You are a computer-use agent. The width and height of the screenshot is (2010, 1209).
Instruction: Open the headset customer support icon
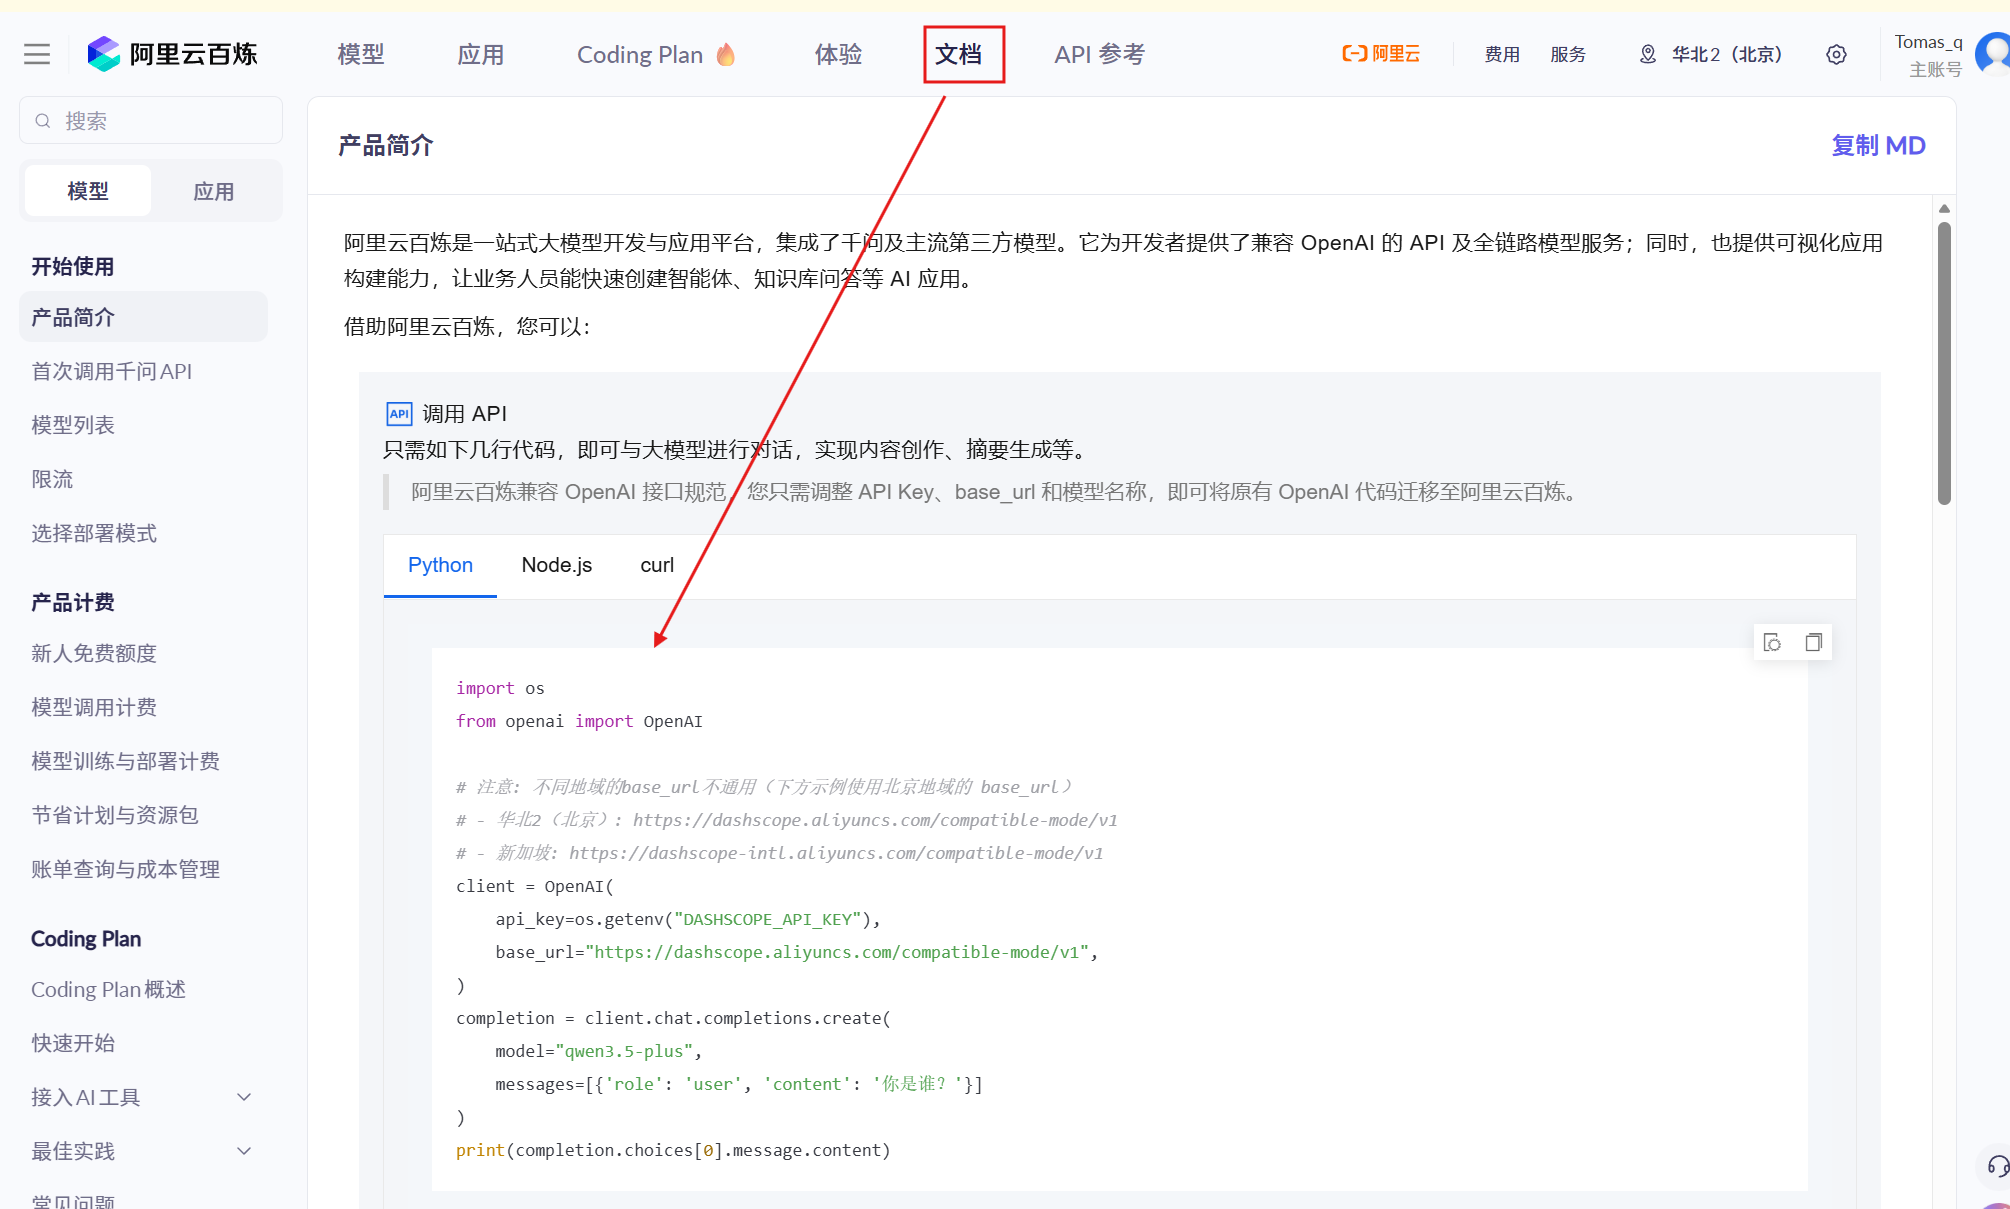coord(1997,1166)
